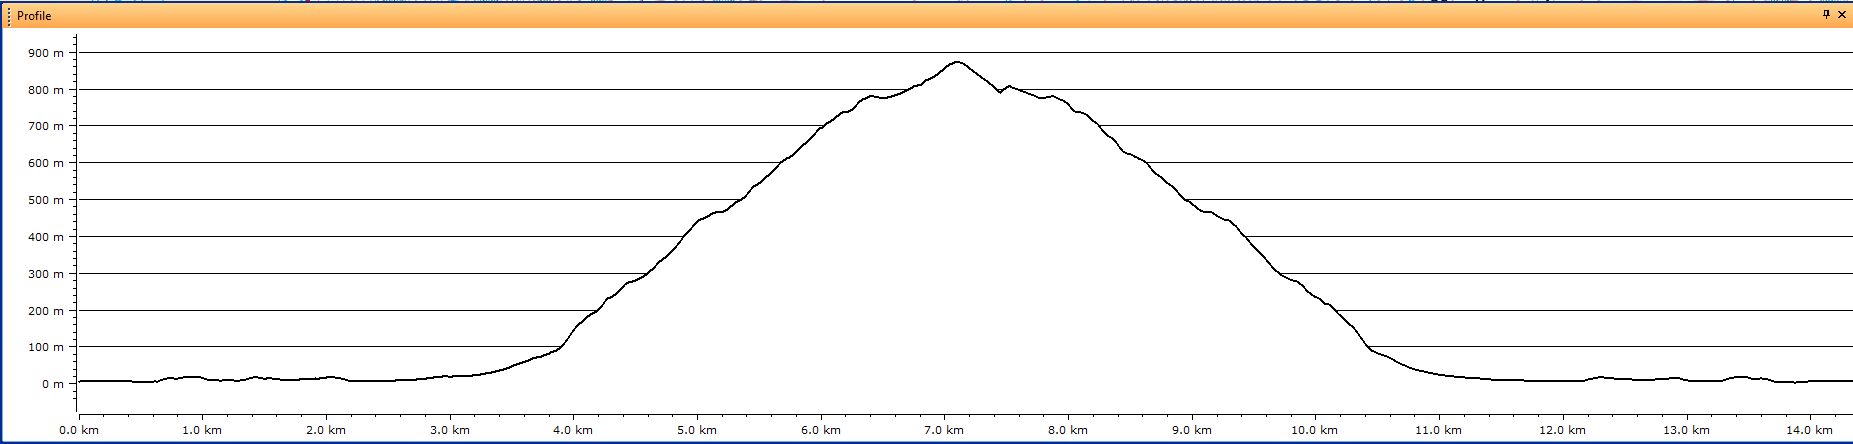The height and width of the screenshot is (444, 1853).
Task: Close the Profile panel
Action: pyautogui.click(x=1842, y=15)
